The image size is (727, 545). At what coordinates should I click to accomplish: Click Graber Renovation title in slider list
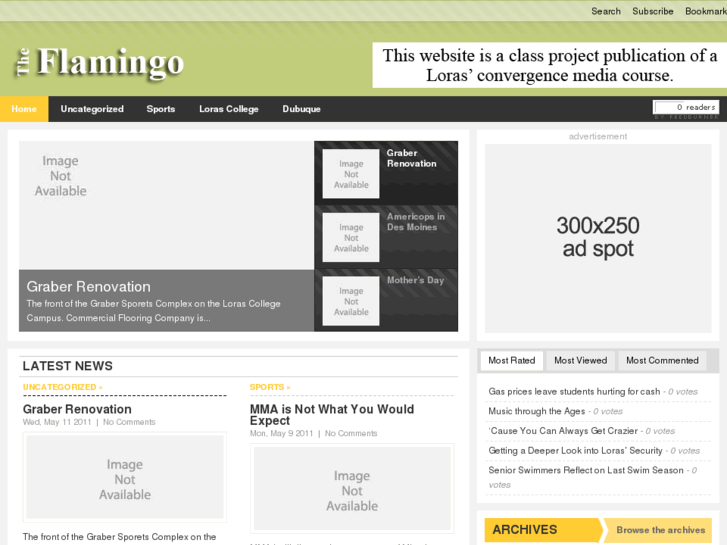coord(411,158)
